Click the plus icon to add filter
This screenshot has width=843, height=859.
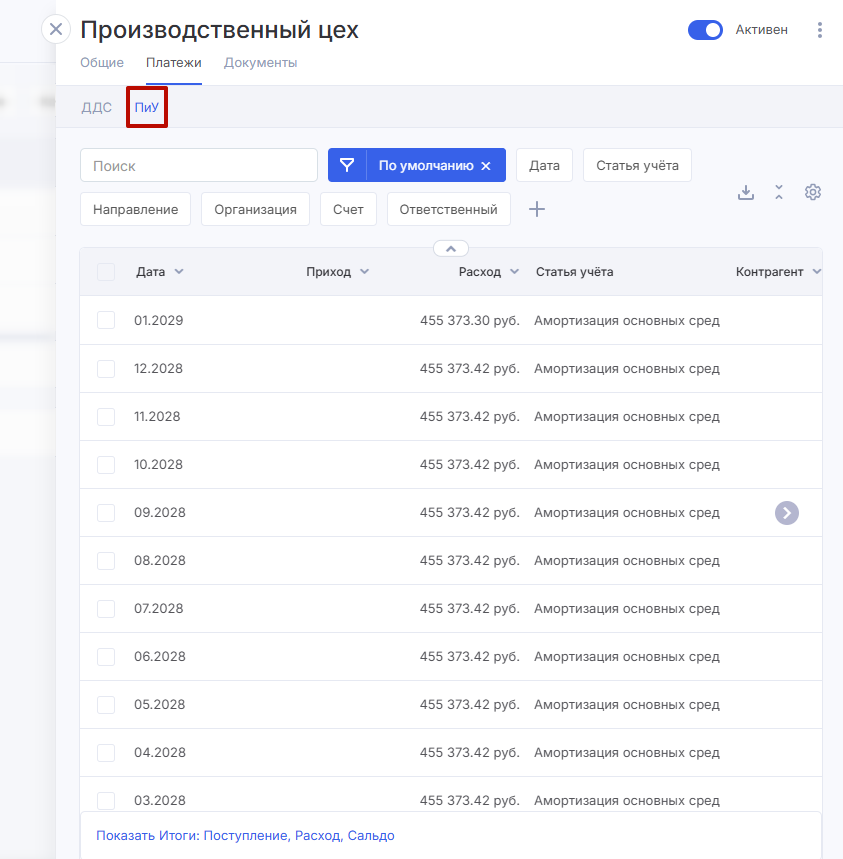click(x=537, y=209)
